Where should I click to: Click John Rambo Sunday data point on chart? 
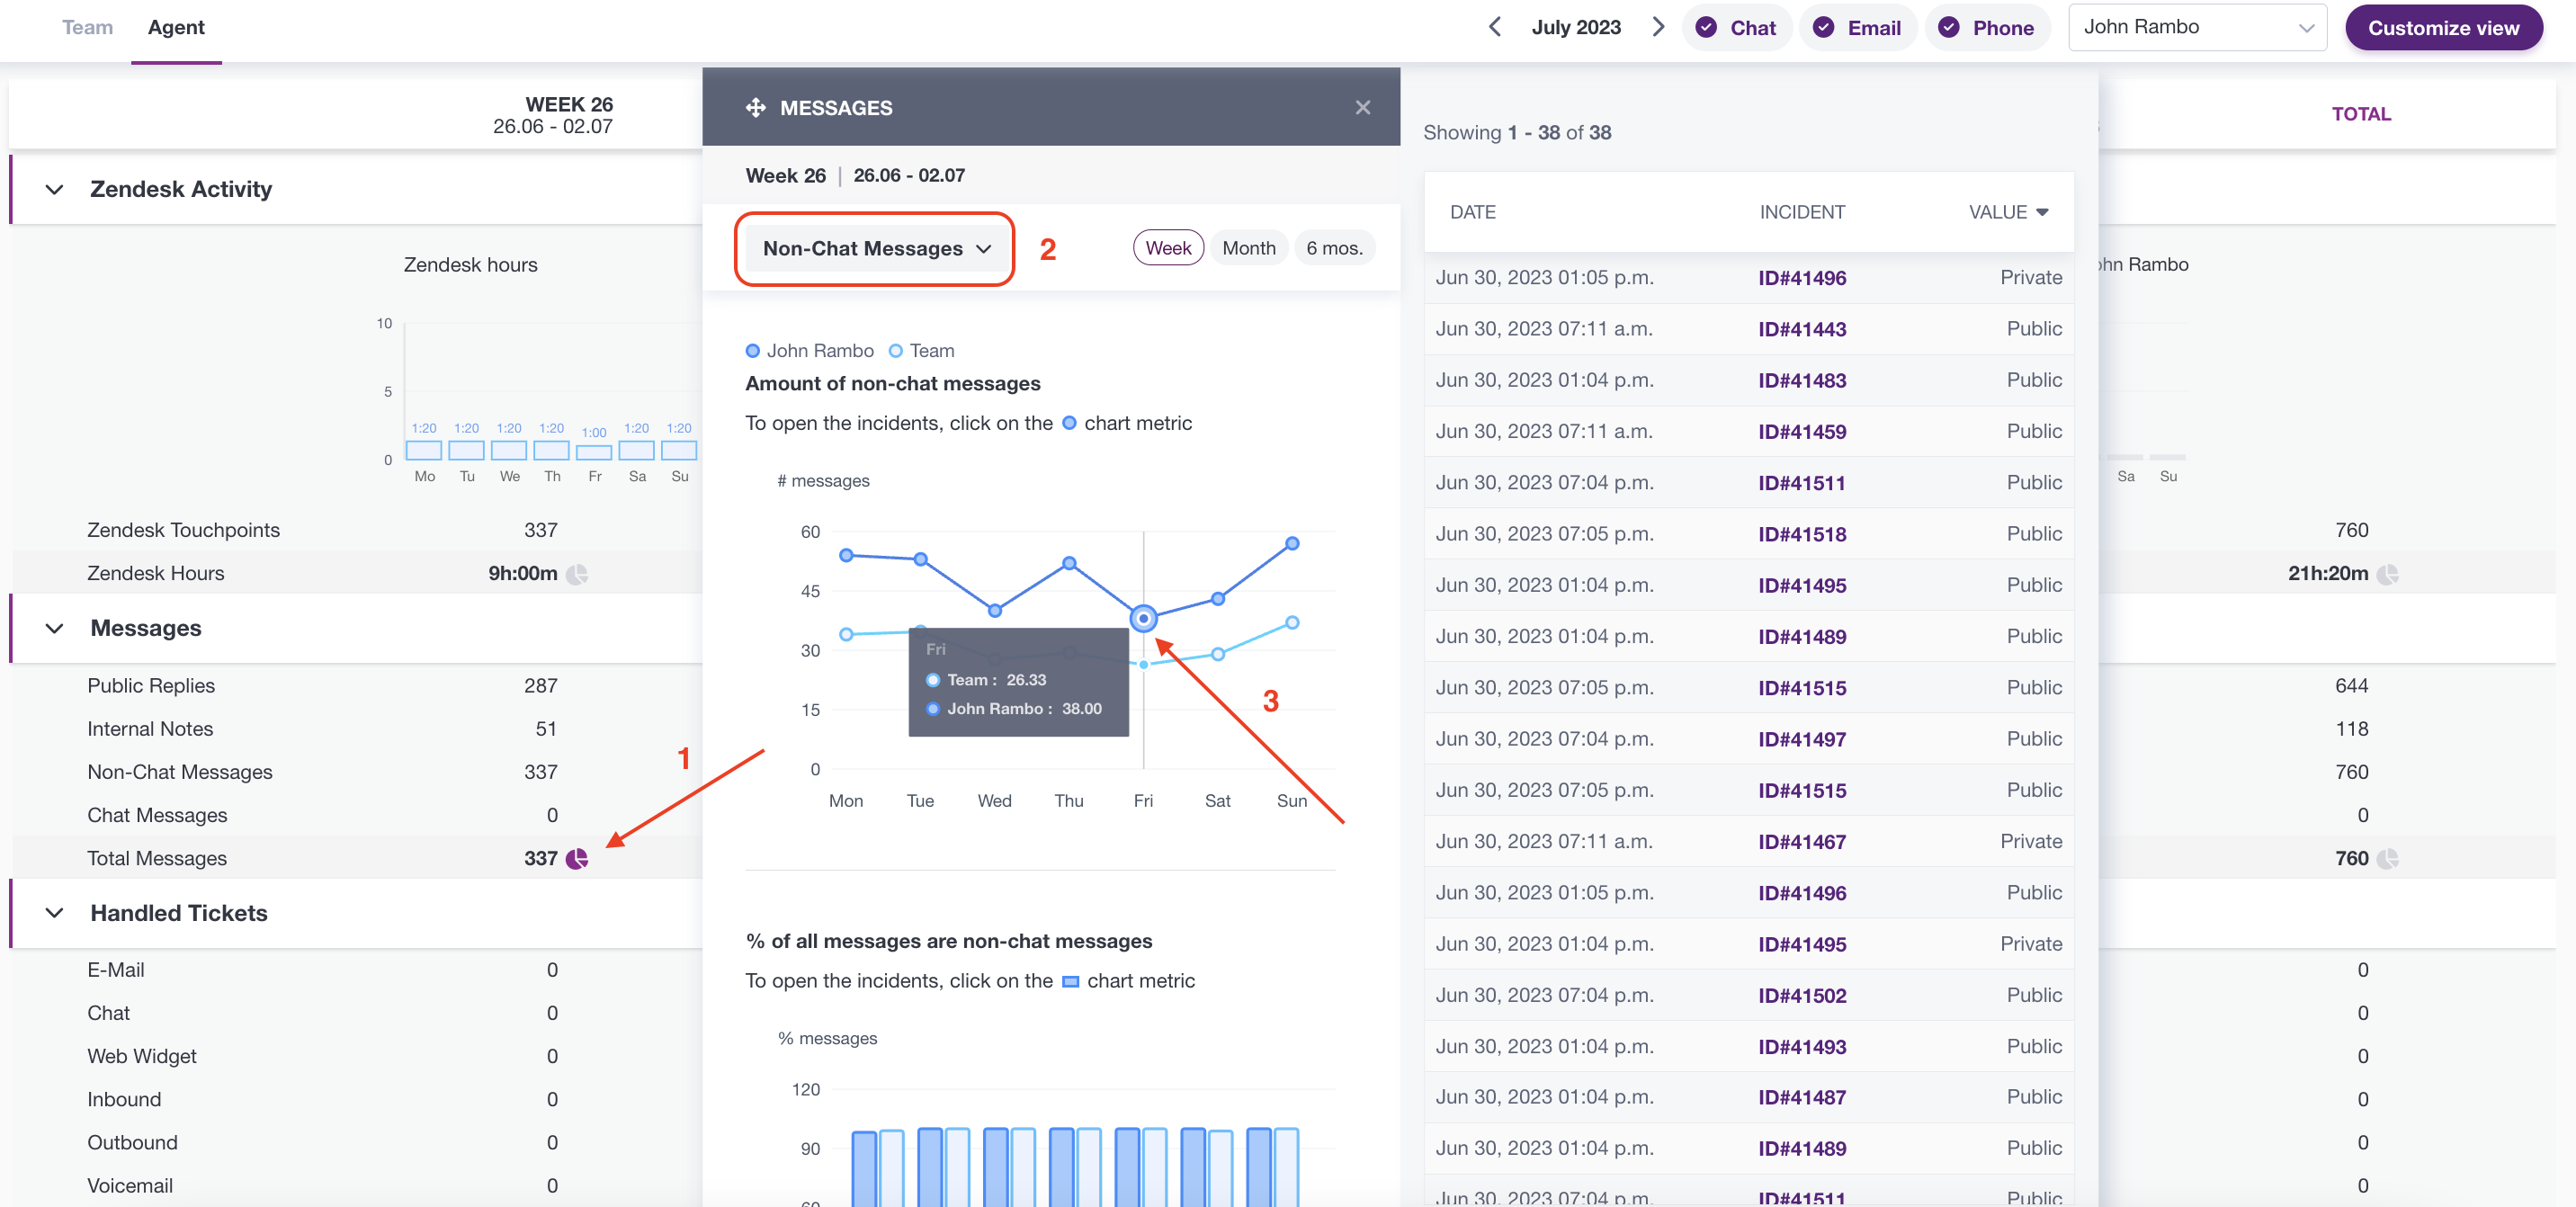(1292, 544)
